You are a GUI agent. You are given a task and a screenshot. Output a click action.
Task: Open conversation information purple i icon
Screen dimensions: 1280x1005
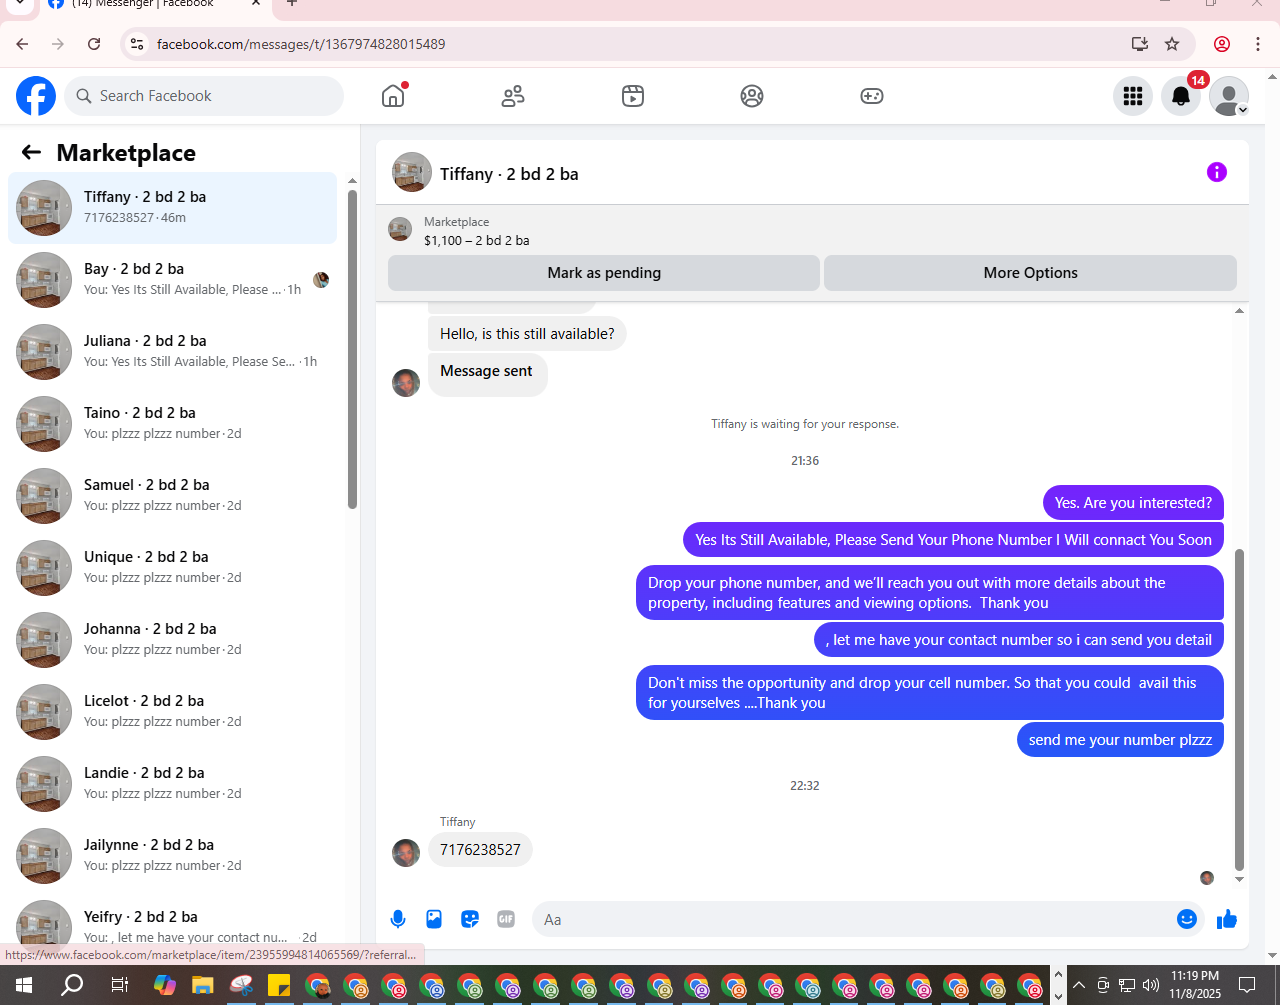click(x=1217, y=172)
